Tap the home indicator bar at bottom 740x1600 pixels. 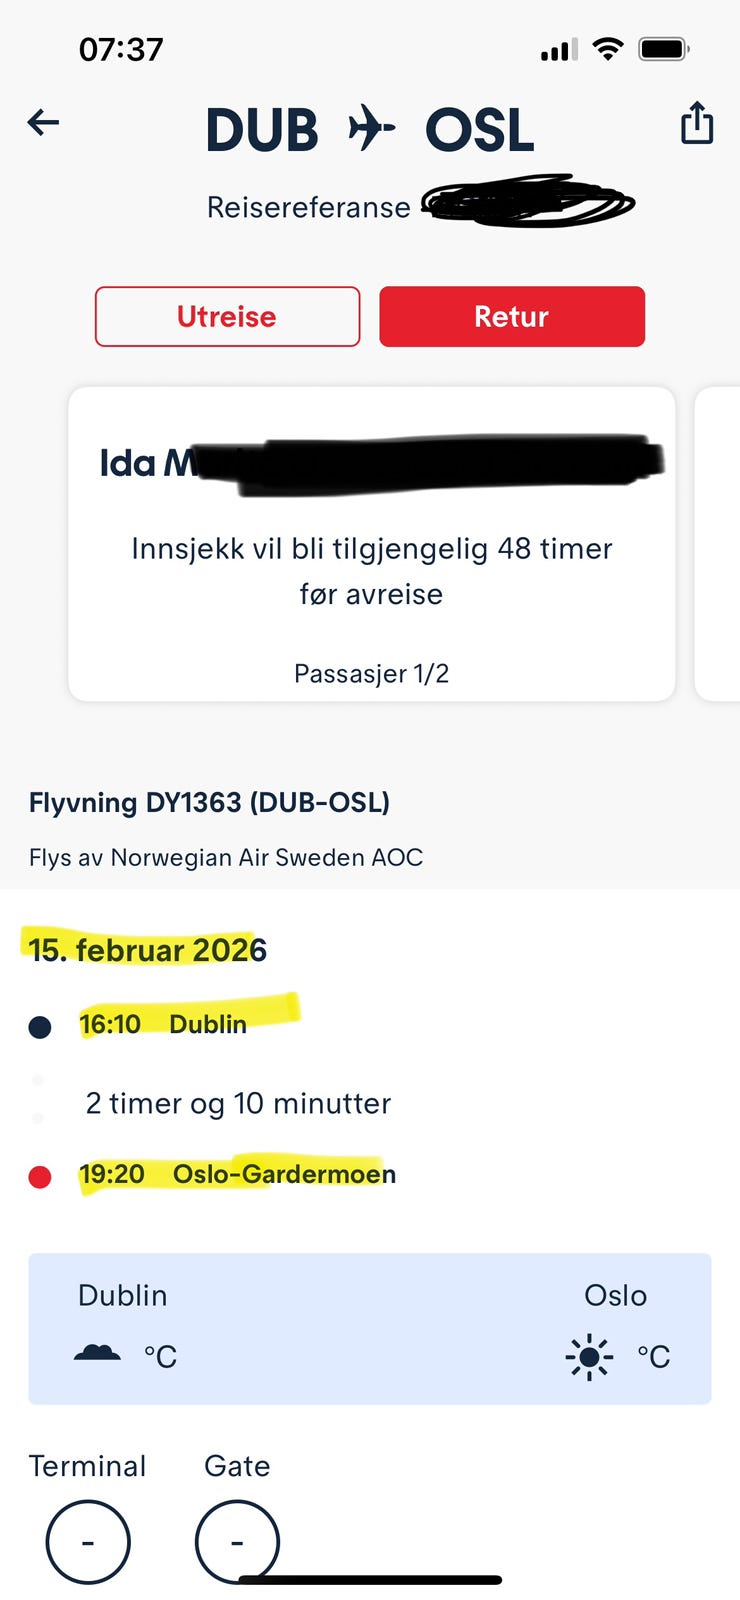click(x=370, y=1580)
